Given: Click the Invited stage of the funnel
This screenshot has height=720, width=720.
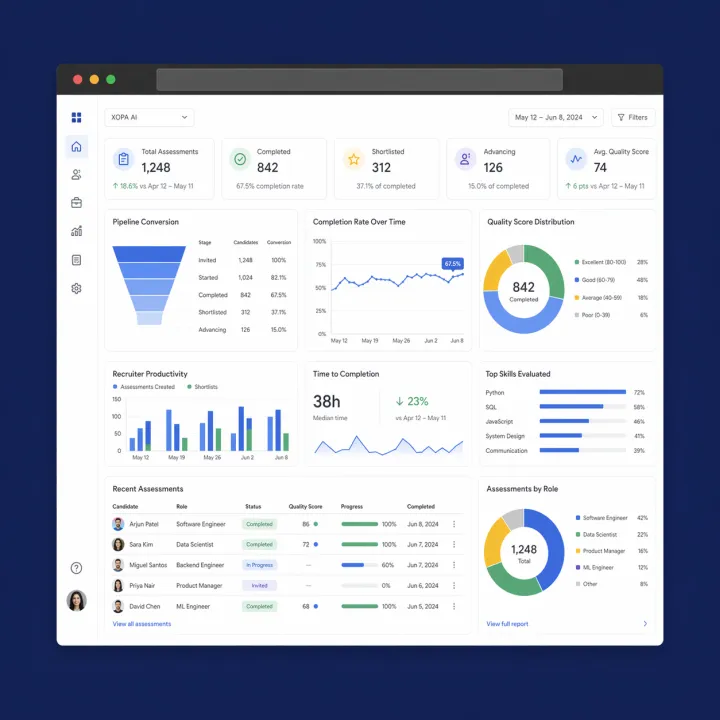Looking at the screenshot, I should click(x=149, y=254).
